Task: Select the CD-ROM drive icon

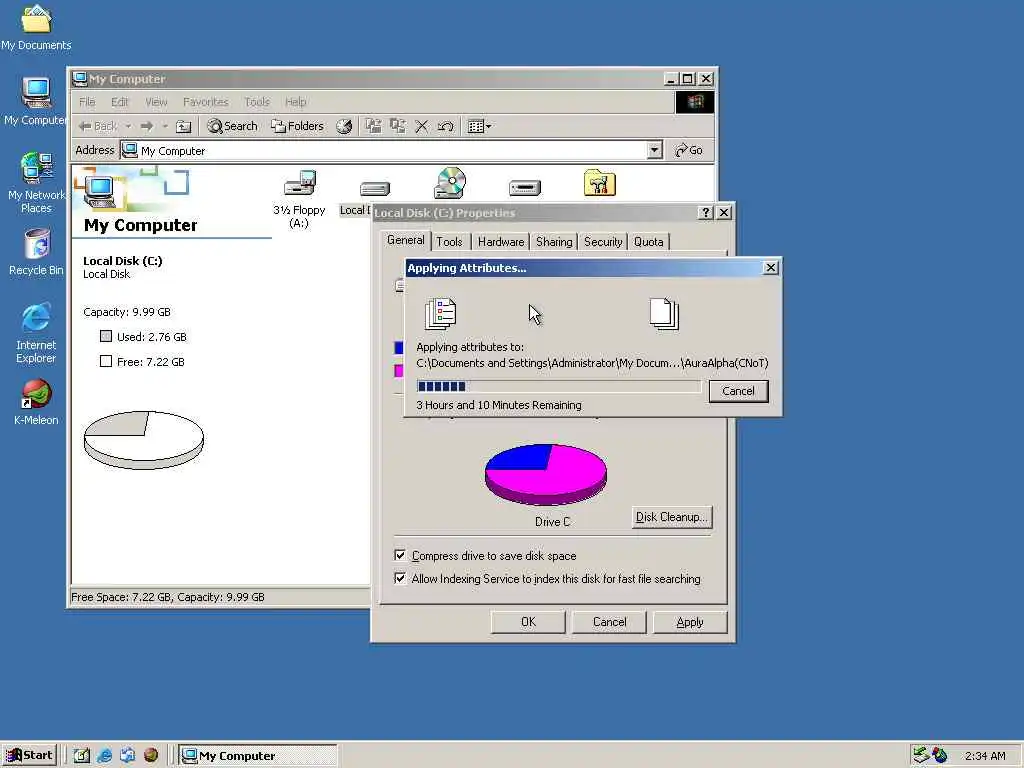Action: [450, 183]
